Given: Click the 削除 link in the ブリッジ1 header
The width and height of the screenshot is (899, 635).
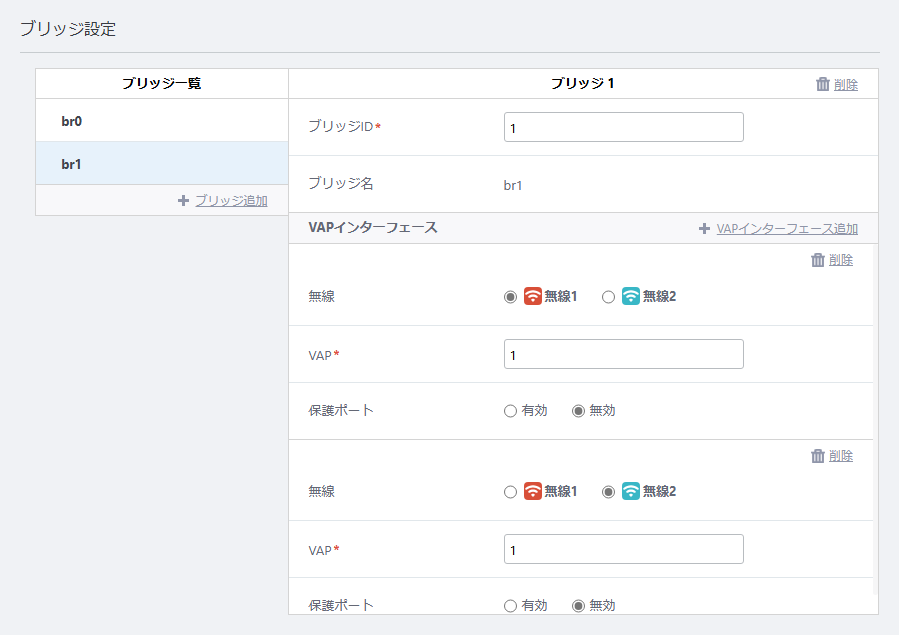Looking at the screenshot, I should pos(846,85).
